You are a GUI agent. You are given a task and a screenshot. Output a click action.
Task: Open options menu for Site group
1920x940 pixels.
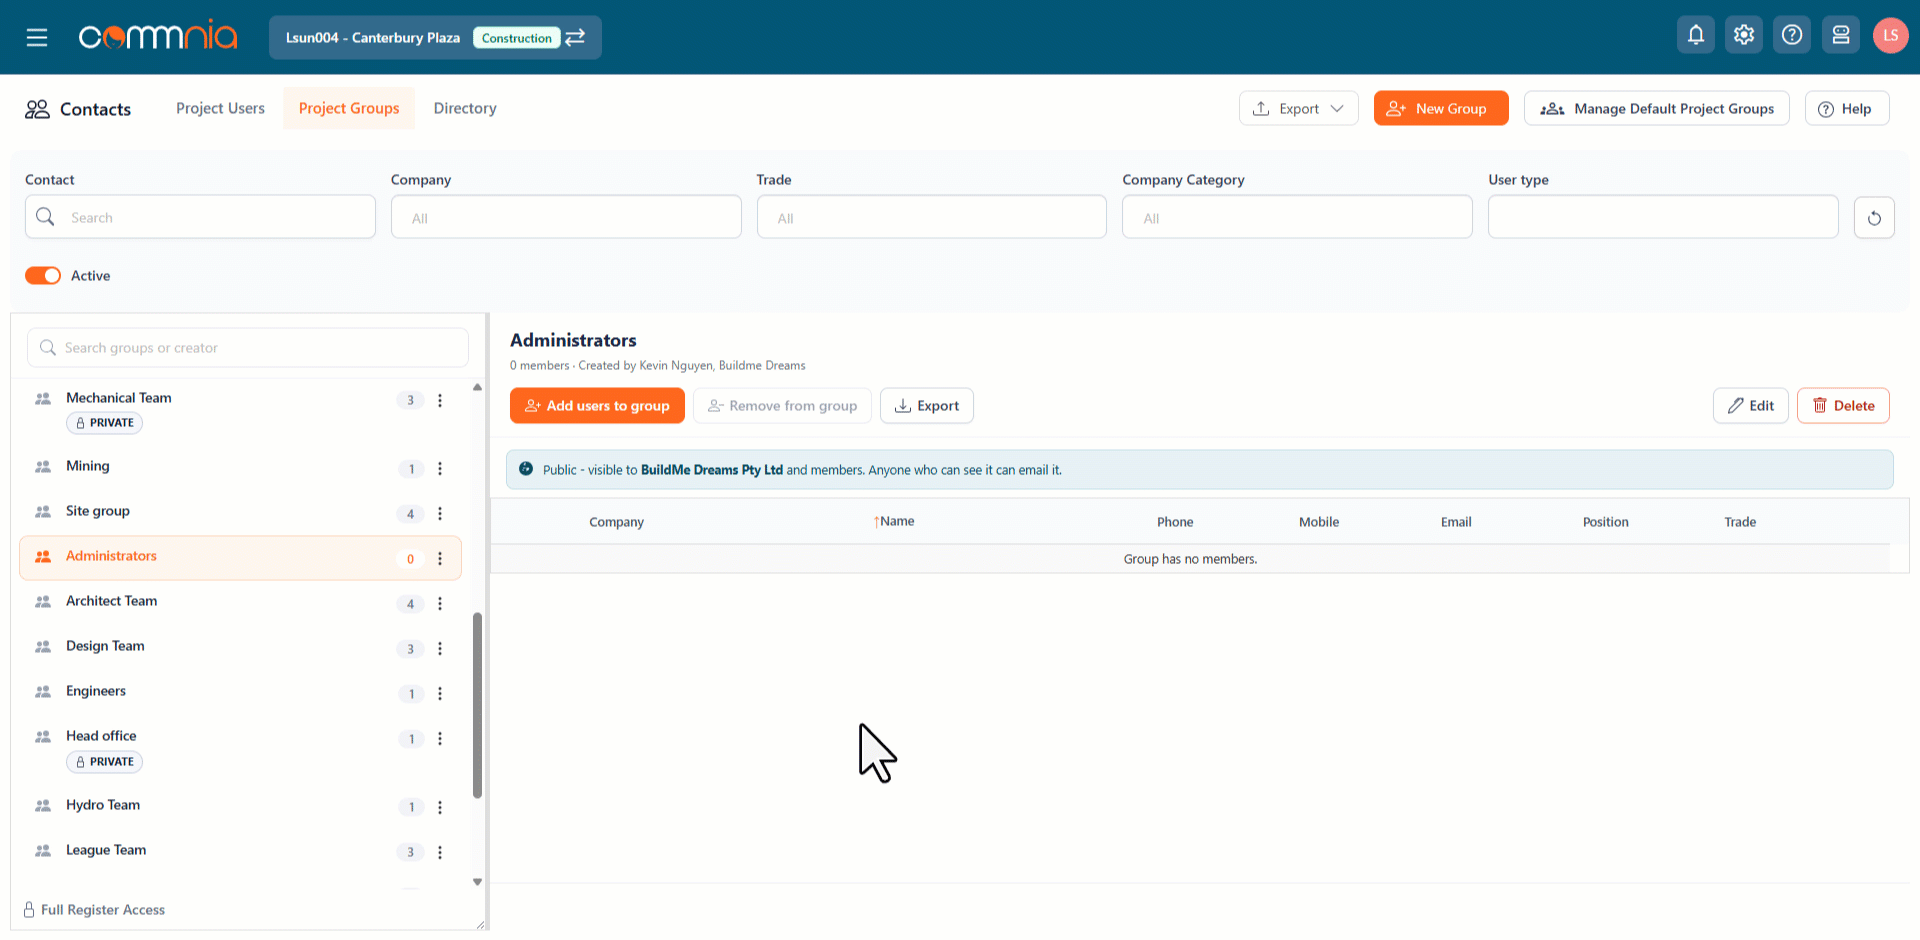[x=440, y=514]
